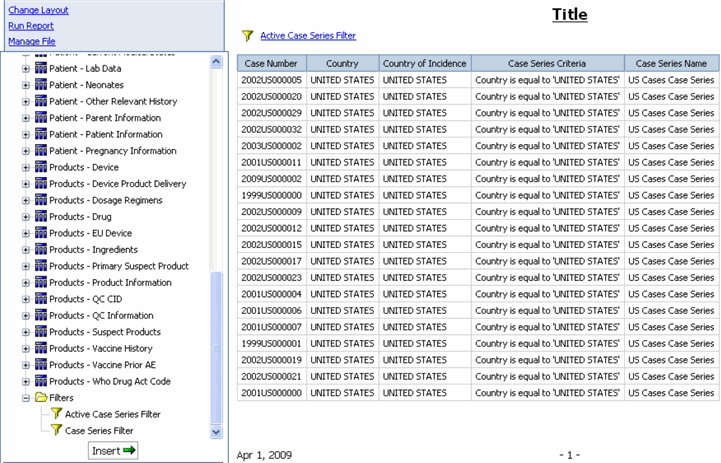The width and height of the screenshot is (721, 463).
Task: Open the Run Report link
Action: [x=31, y=26]
